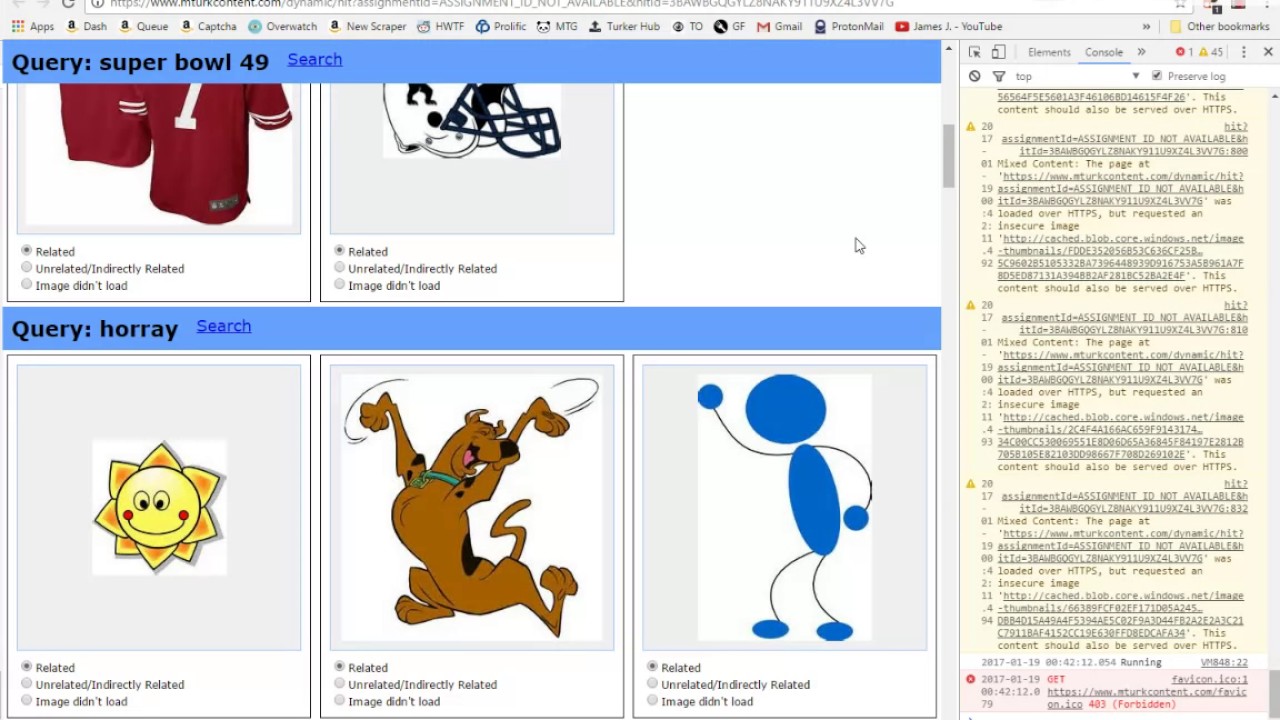Viewport: 1280px width, 720px height.
Task: Click the dancing Scooby-Doo thumbnail
Action: [471, 508]
